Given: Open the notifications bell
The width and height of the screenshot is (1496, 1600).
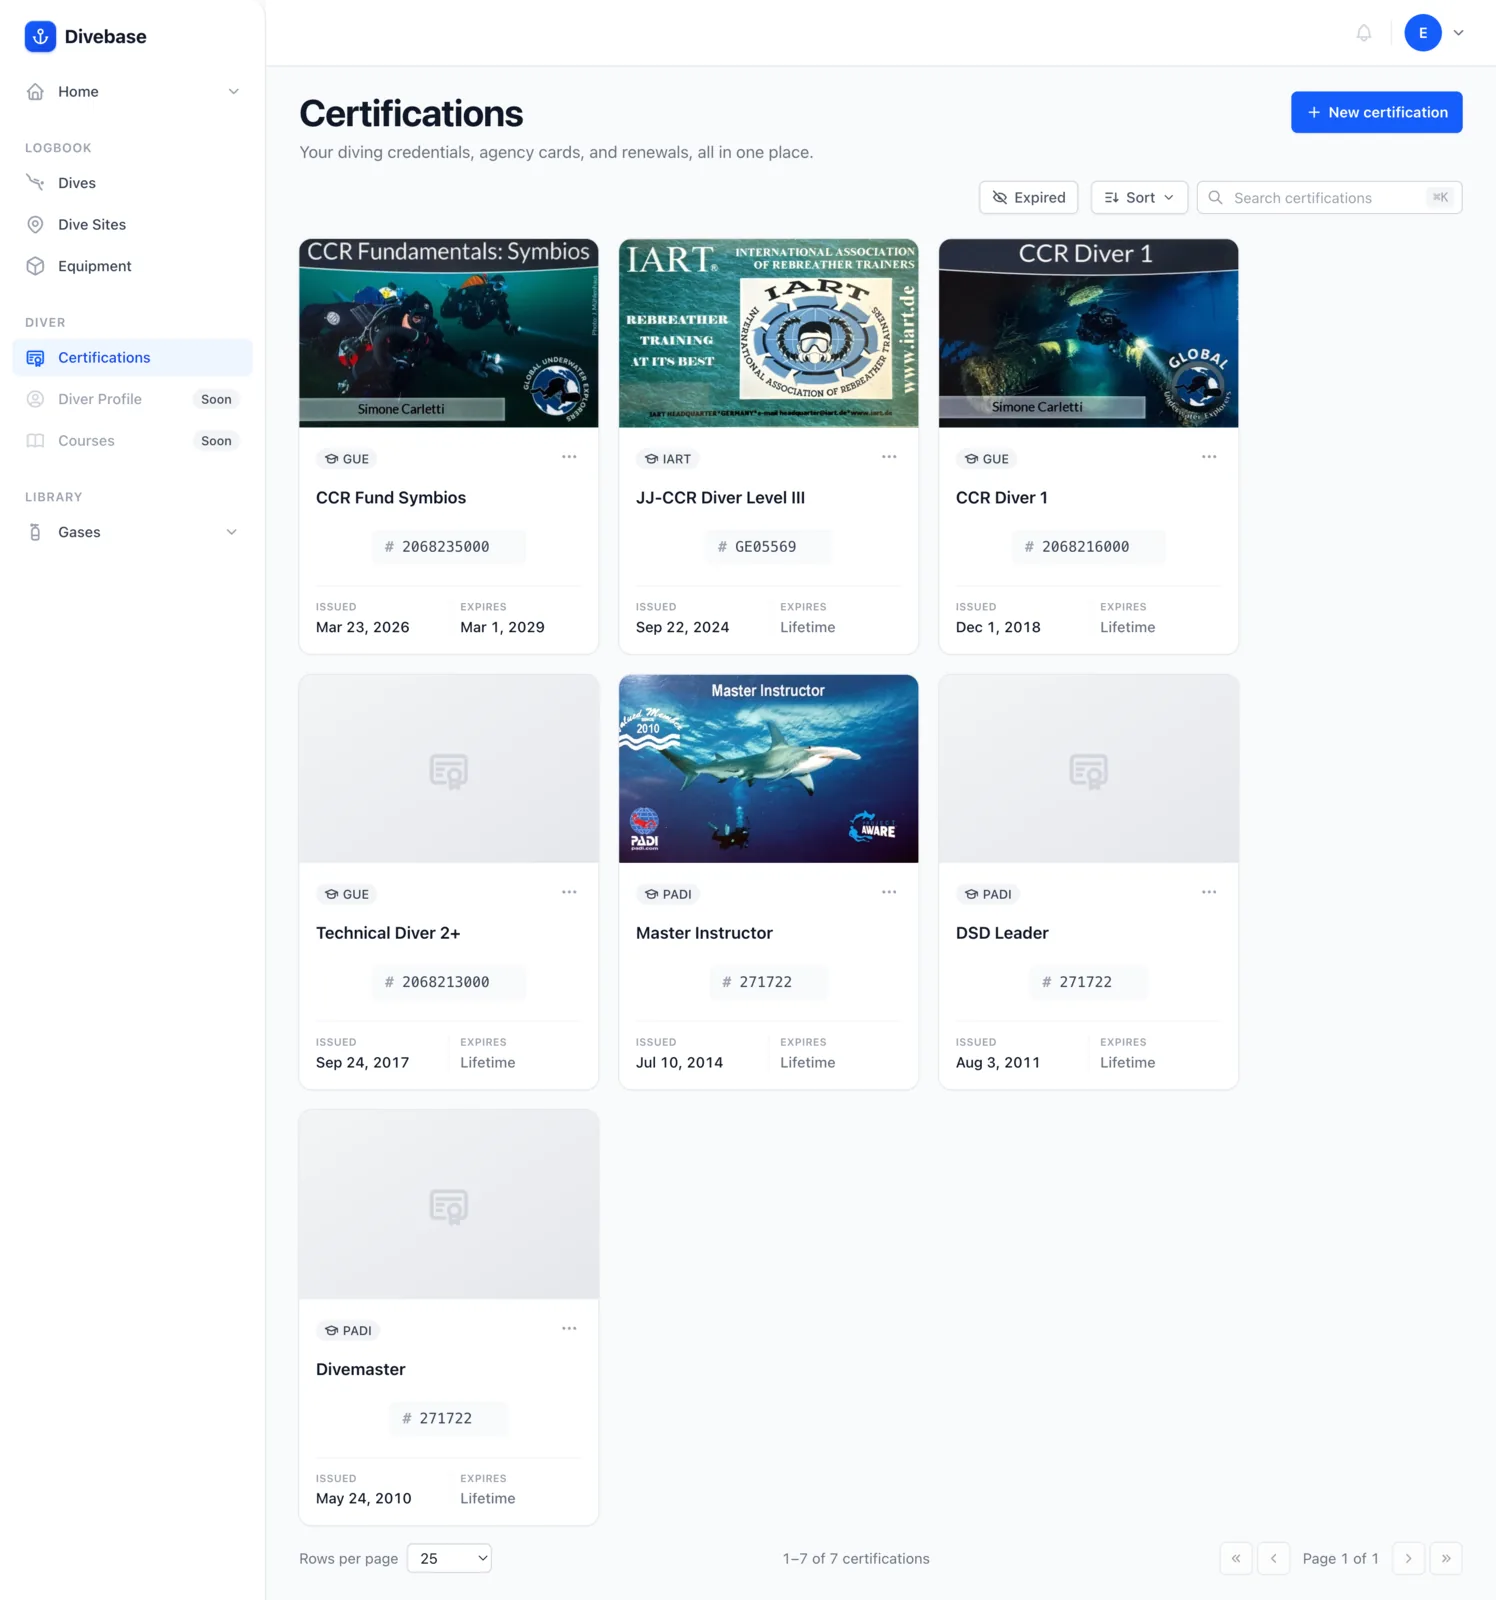Looking at the screenshot, I should pyautogui.click(x=1363, y=33).
